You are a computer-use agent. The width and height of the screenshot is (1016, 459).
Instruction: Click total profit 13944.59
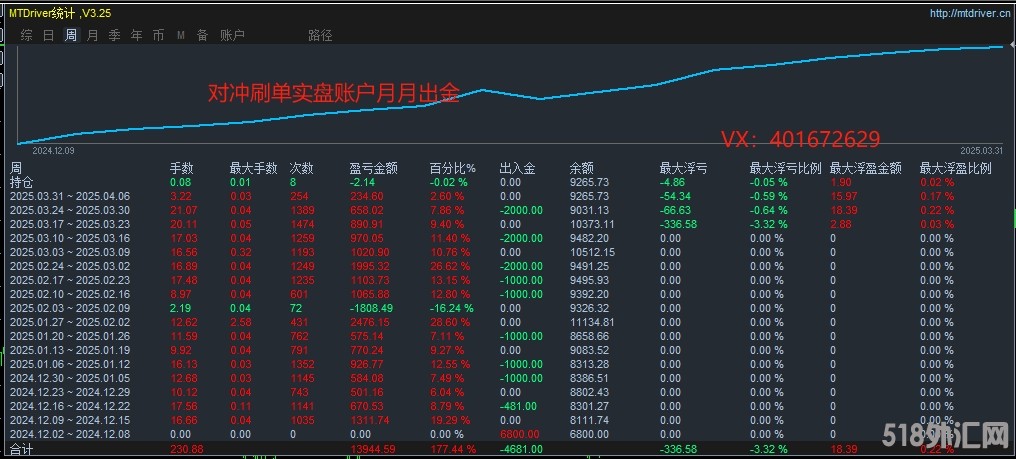pyautogui.click(x=373, y=449)
